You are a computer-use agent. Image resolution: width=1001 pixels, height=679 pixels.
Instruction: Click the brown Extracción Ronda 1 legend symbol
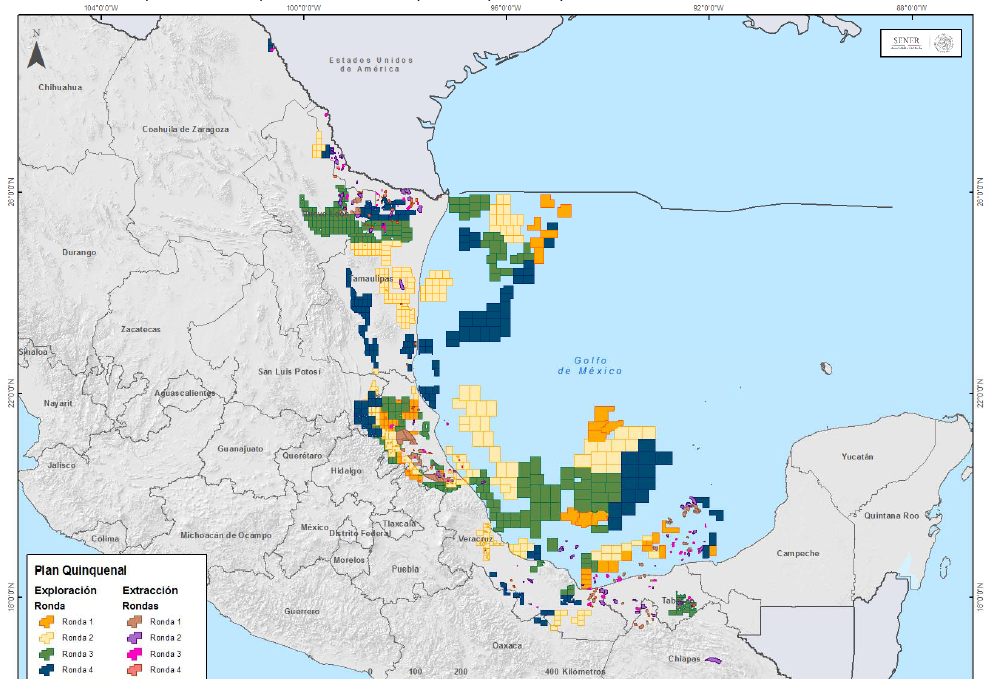tap(133, 621)
